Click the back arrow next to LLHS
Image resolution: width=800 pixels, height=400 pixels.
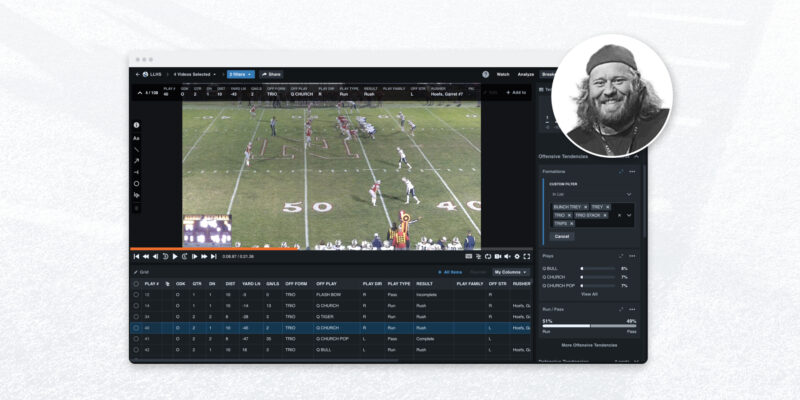137,74
